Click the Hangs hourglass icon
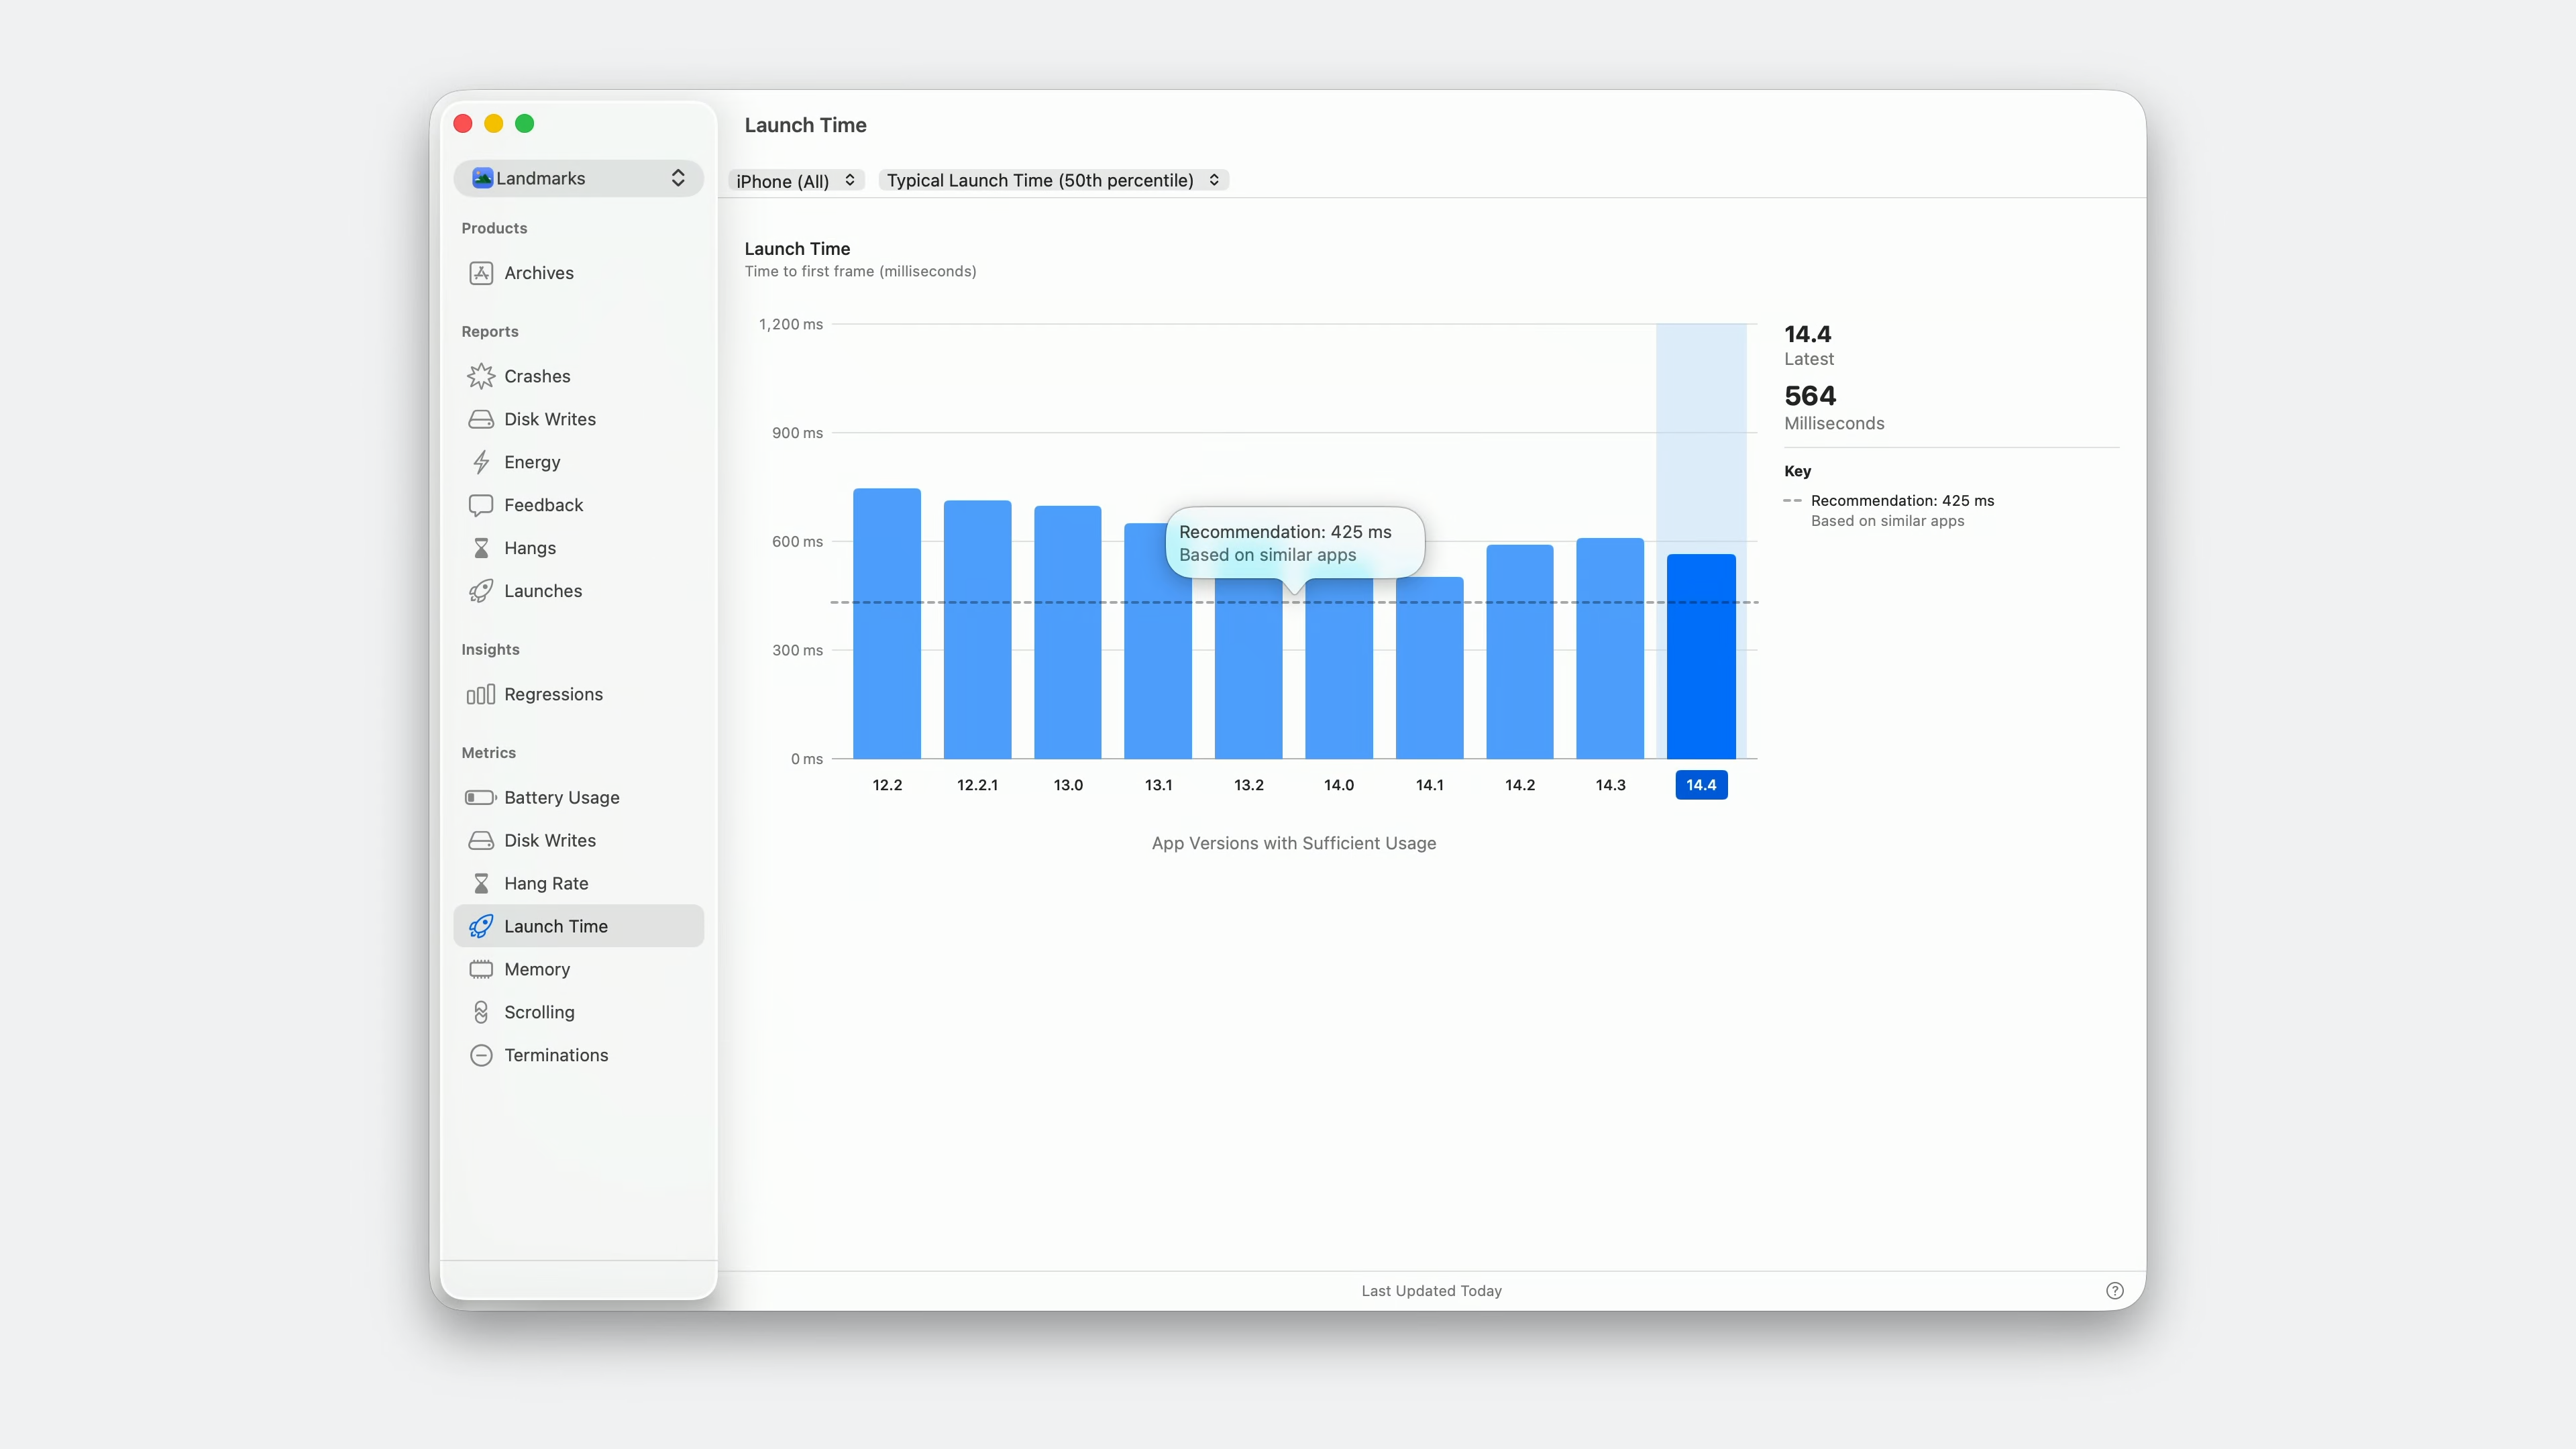The height and width of the screenshot is (1449, 2576). 481,548
